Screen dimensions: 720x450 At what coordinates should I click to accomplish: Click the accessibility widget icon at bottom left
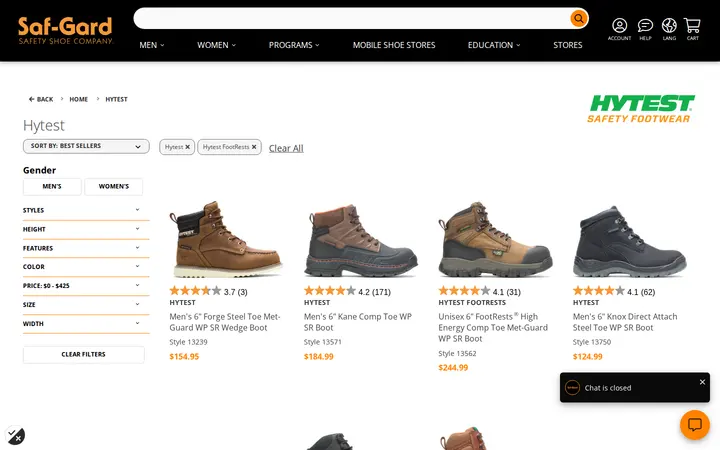(15, 435)
